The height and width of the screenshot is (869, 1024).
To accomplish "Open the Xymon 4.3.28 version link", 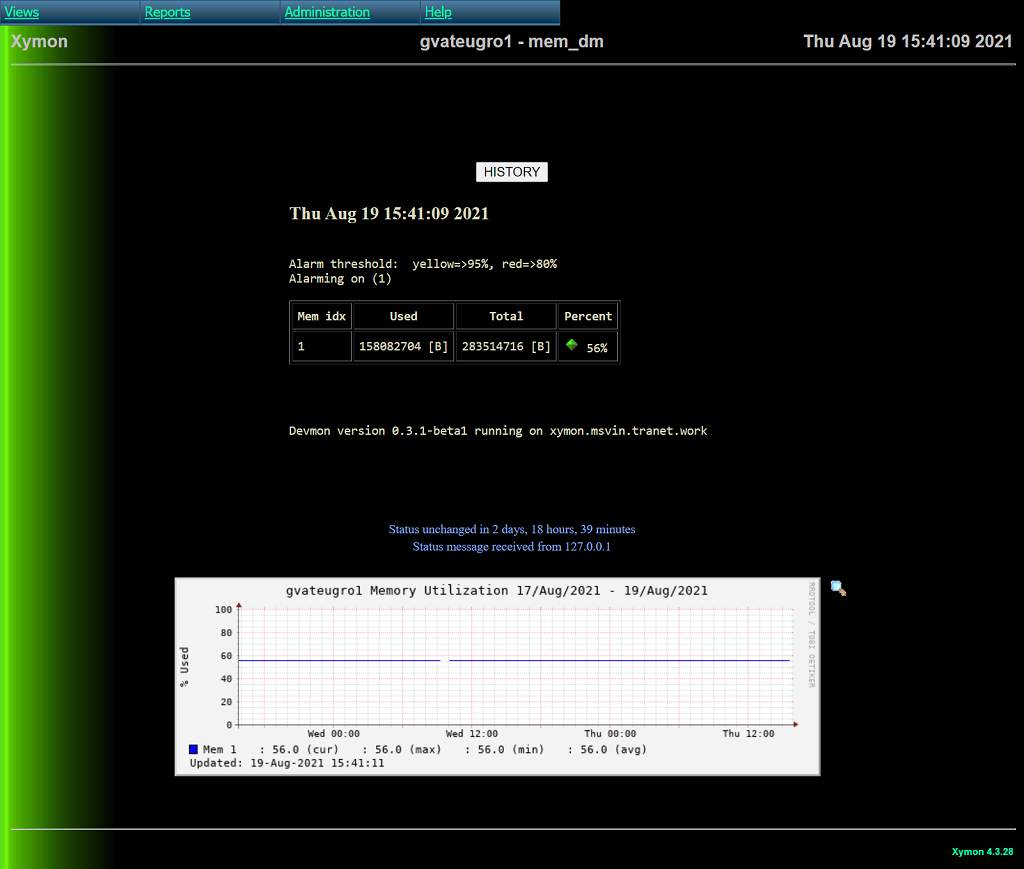I will (x=982, y=852).
